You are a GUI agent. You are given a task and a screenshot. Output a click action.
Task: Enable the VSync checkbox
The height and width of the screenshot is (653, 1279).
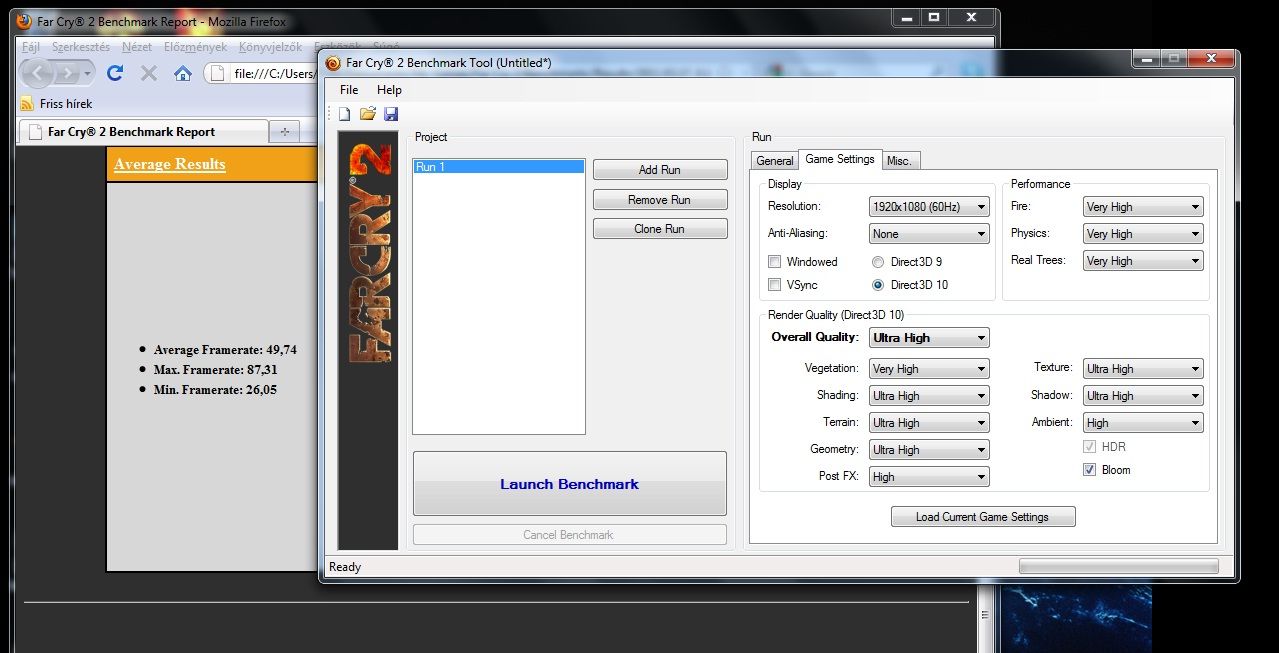tap(774, 285)
